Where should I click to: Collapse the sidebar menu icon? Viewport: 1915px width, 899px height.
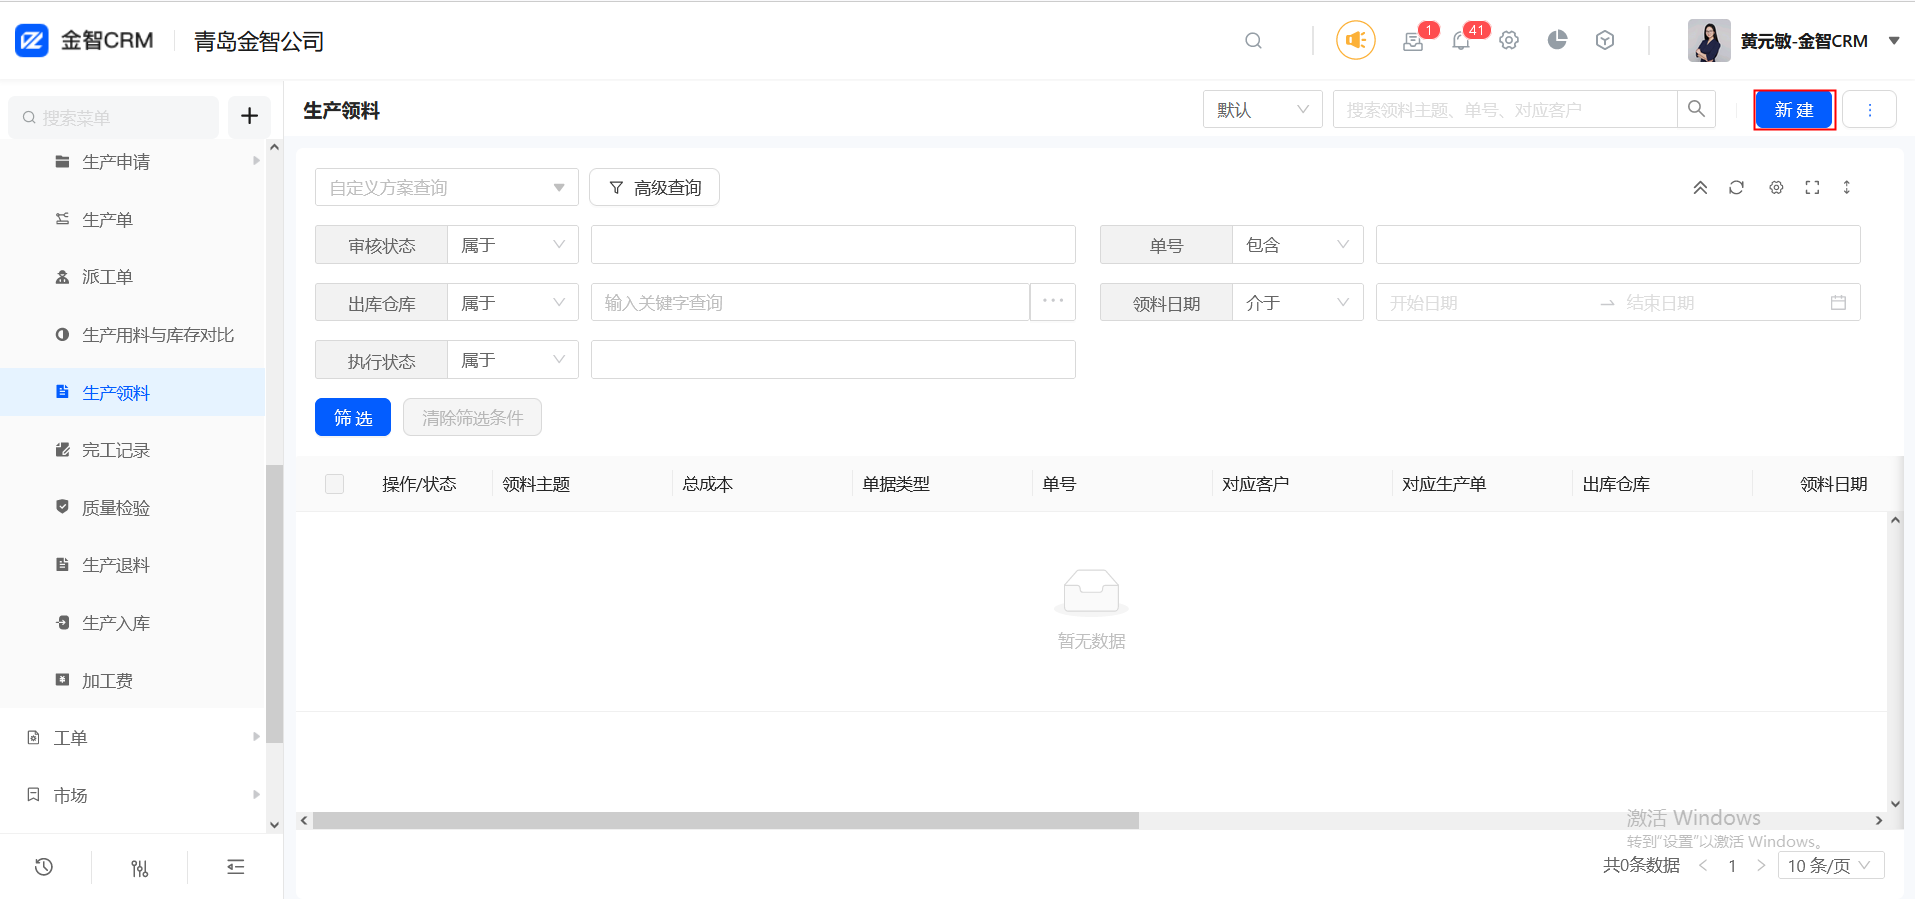coord(236,867)
